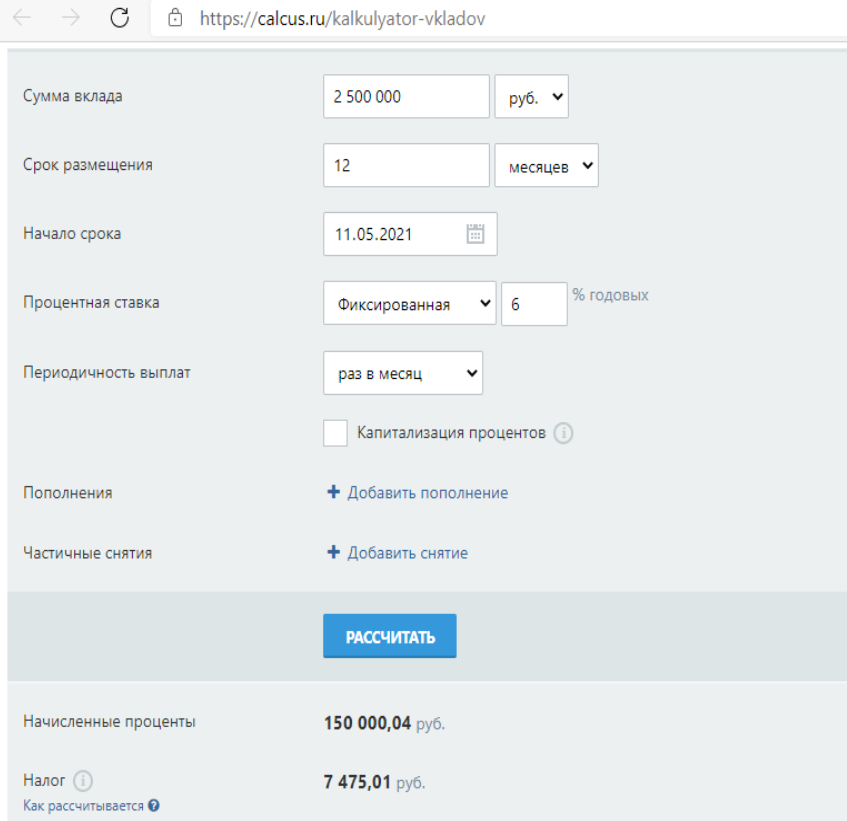The width and height of the screenshot is (847, 821).
Task: Reload the page with refresh icon
Action: pos(119,18)
